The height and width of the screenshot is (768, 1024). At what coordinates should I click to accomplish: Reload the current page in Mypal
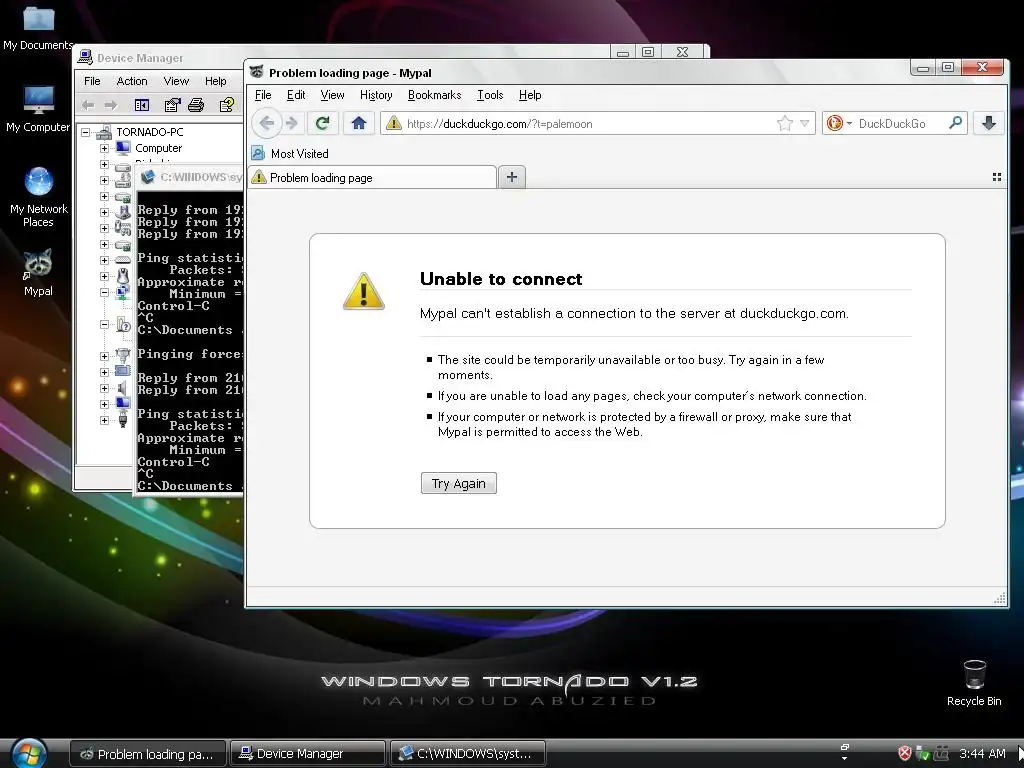[323, 123]
